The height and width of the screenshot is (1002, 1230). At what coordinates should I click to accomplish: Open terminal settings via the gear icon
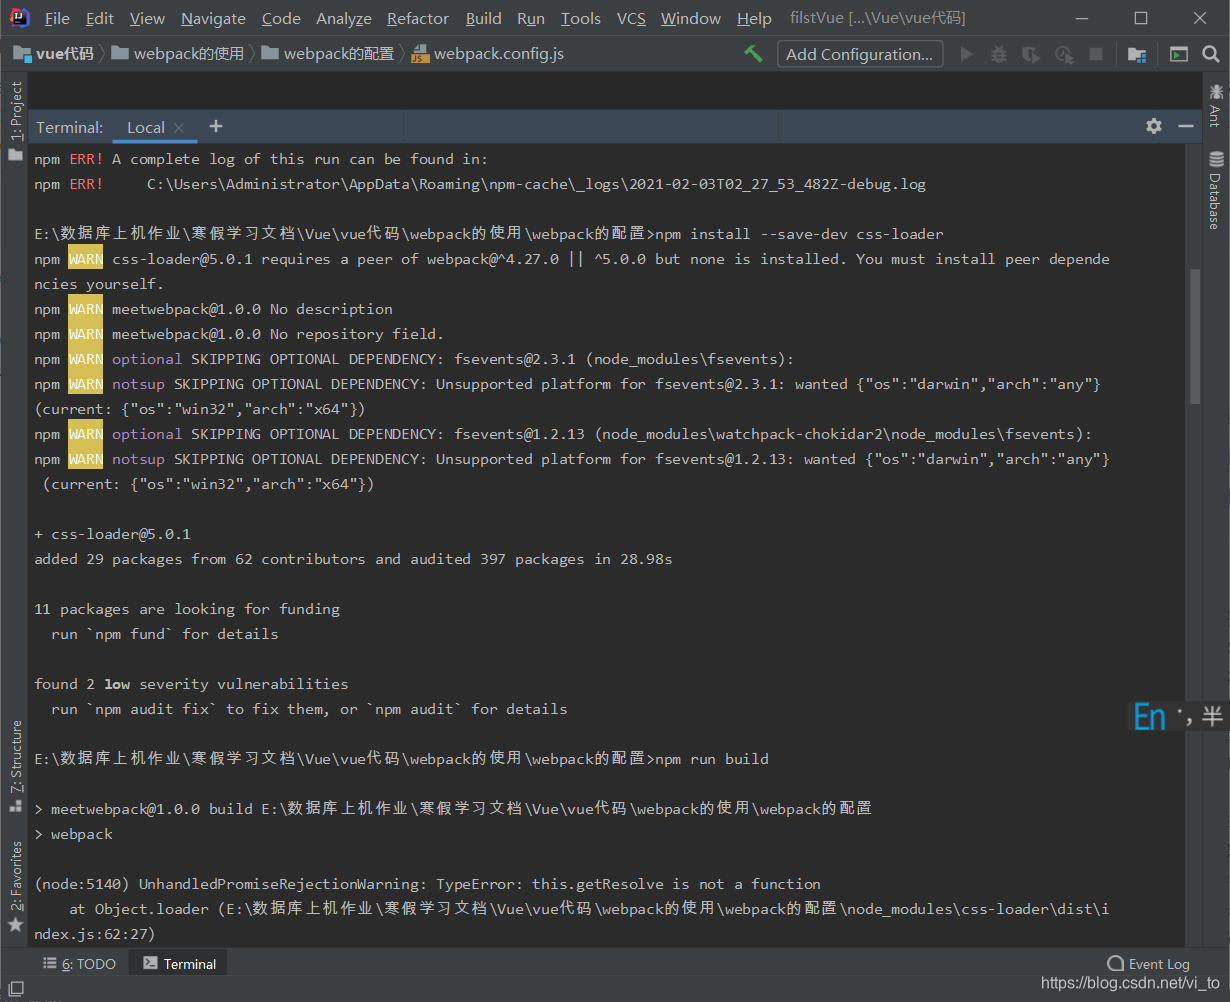click(x=1154, y=127)
